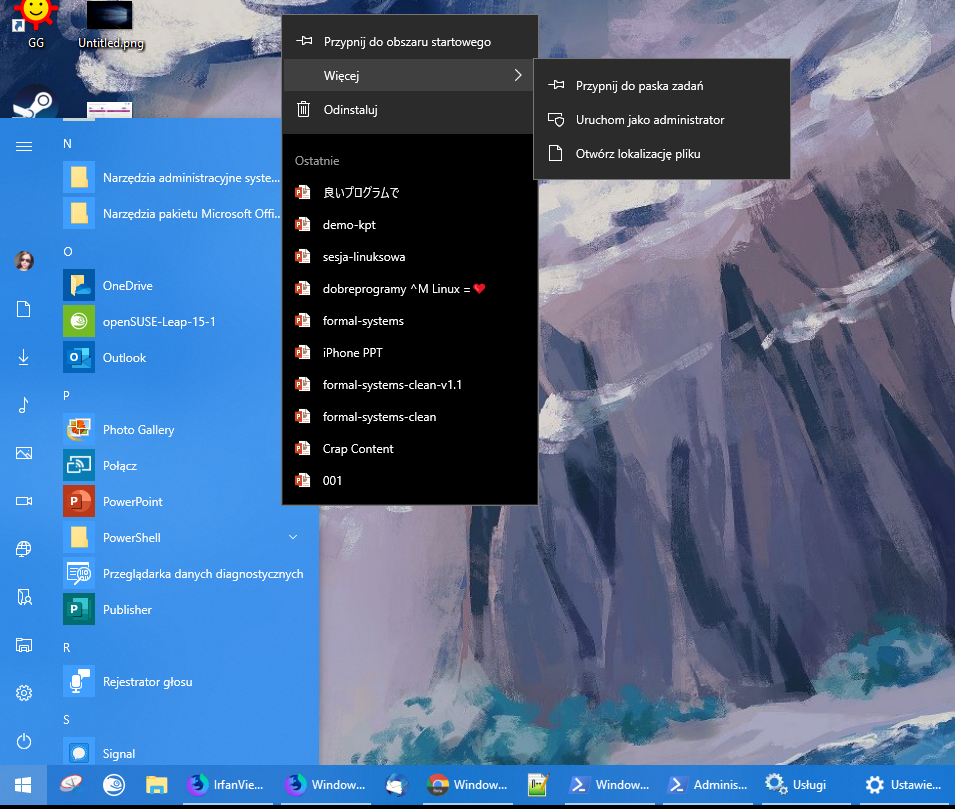Open Settings gear in Start sidebar
The width and height of the screenshot is (955, 809).
[x=24, y=692]
